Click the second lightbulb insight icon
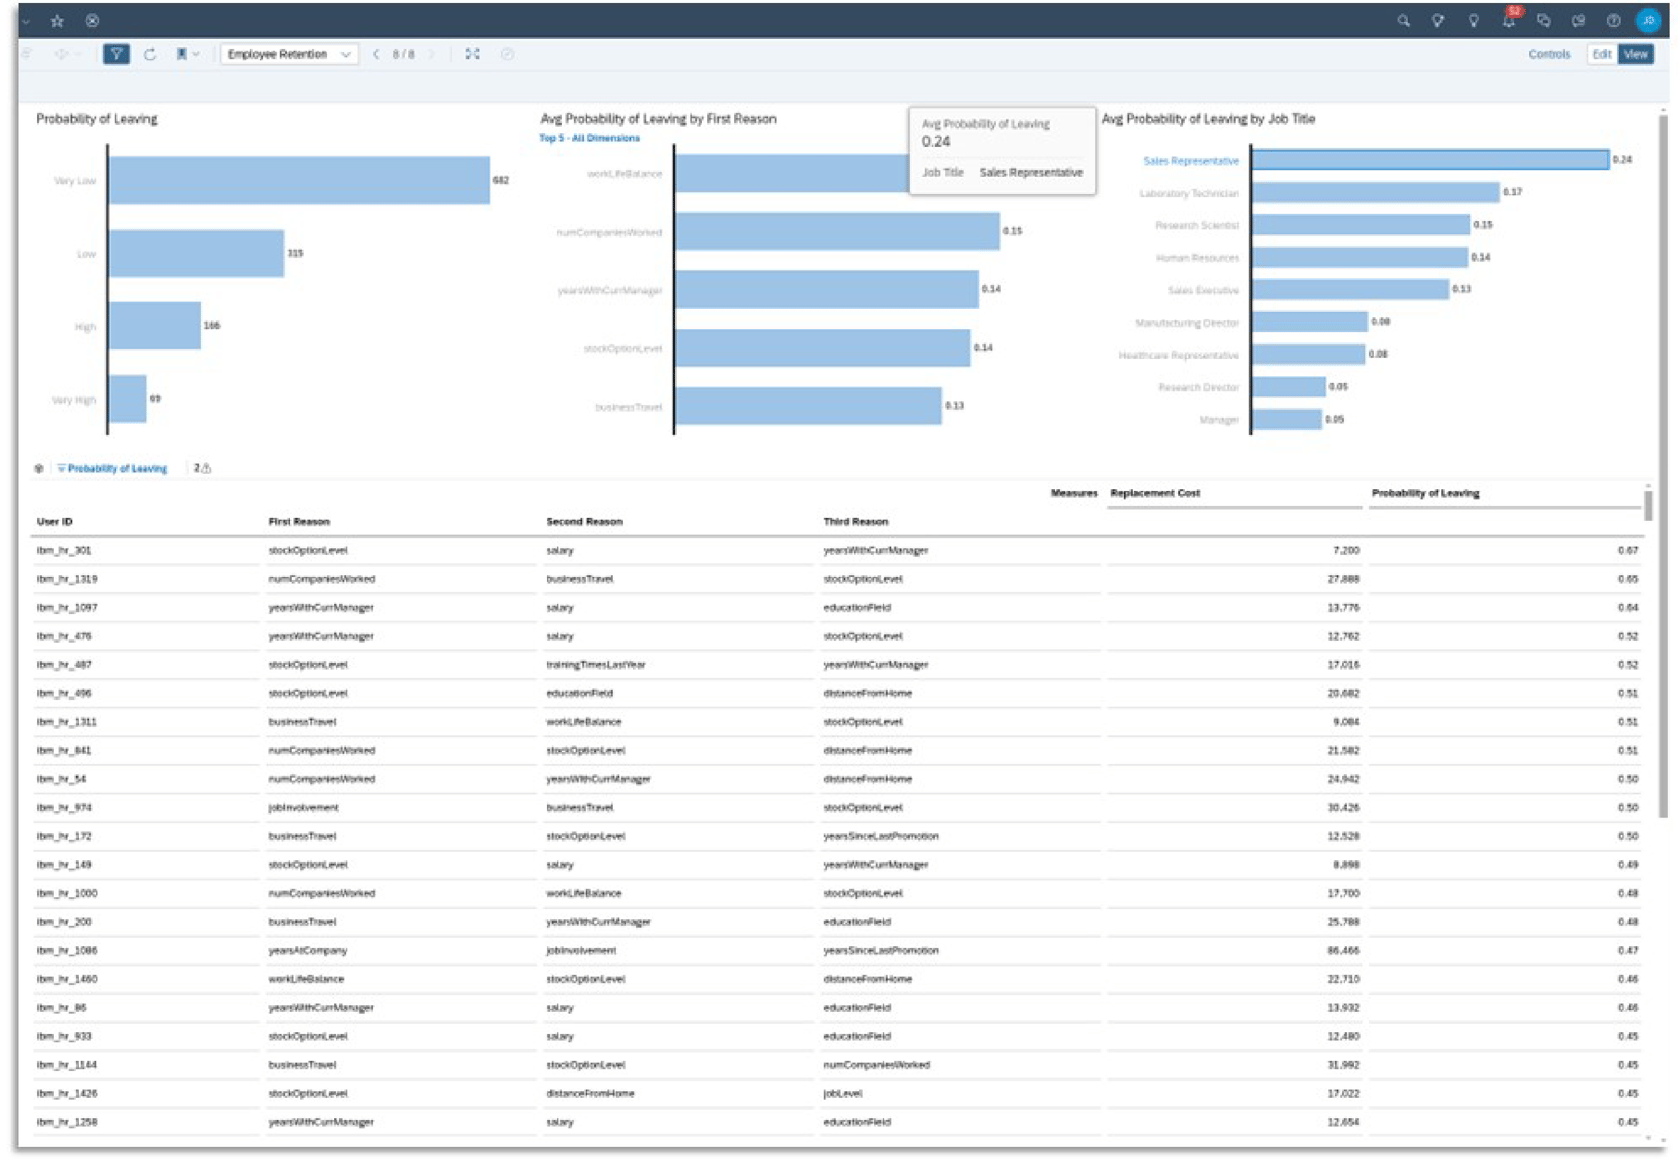This screenshot has width=1678, height=1160. tap(1473, 20)
